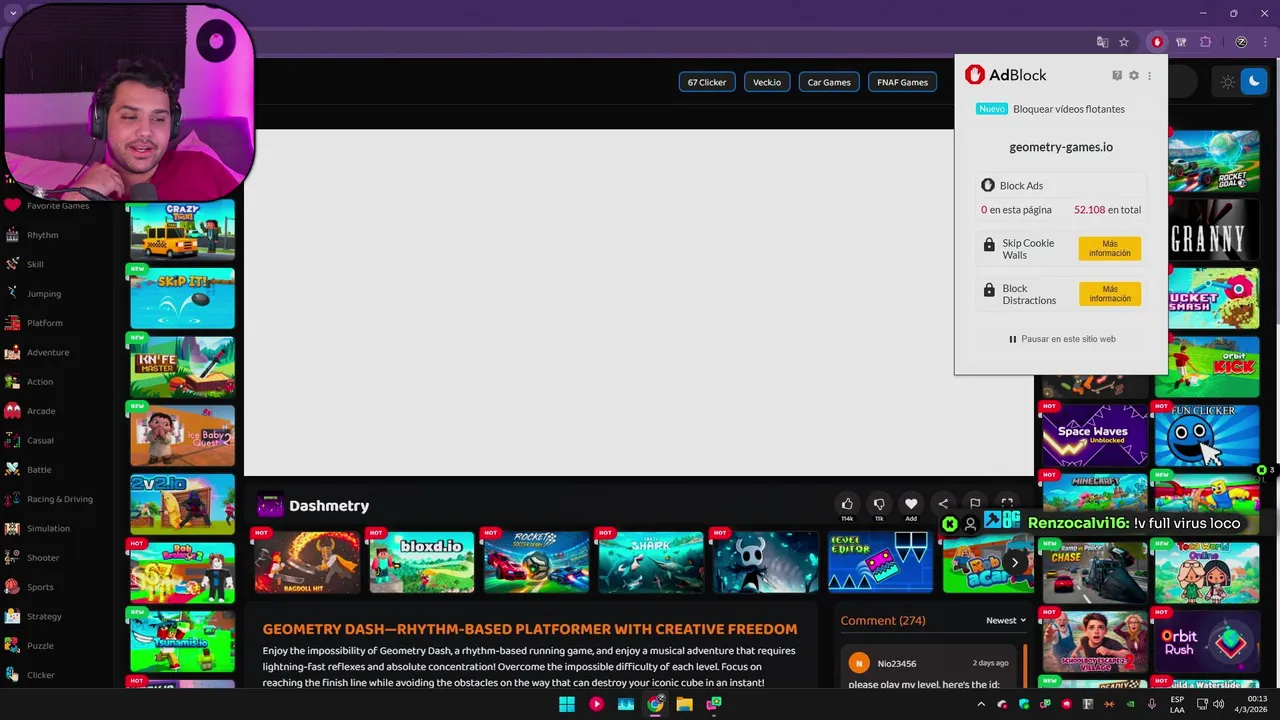Open 2v2.io game thumbnail
Viewport: 1280px width, 720px height.
[182, 504]
